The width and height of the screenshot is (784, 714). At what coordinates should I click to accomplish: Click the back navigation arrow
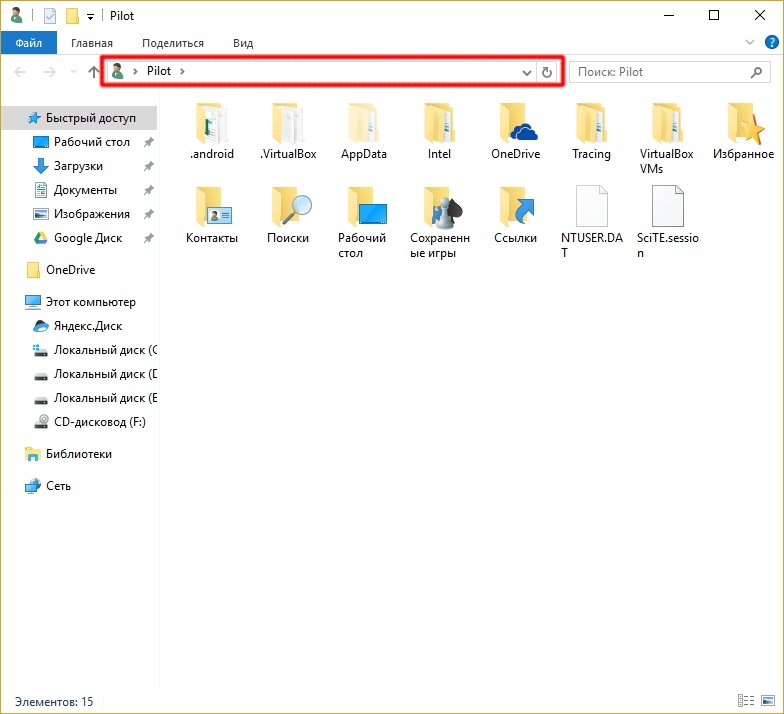(x=20, y=72)
